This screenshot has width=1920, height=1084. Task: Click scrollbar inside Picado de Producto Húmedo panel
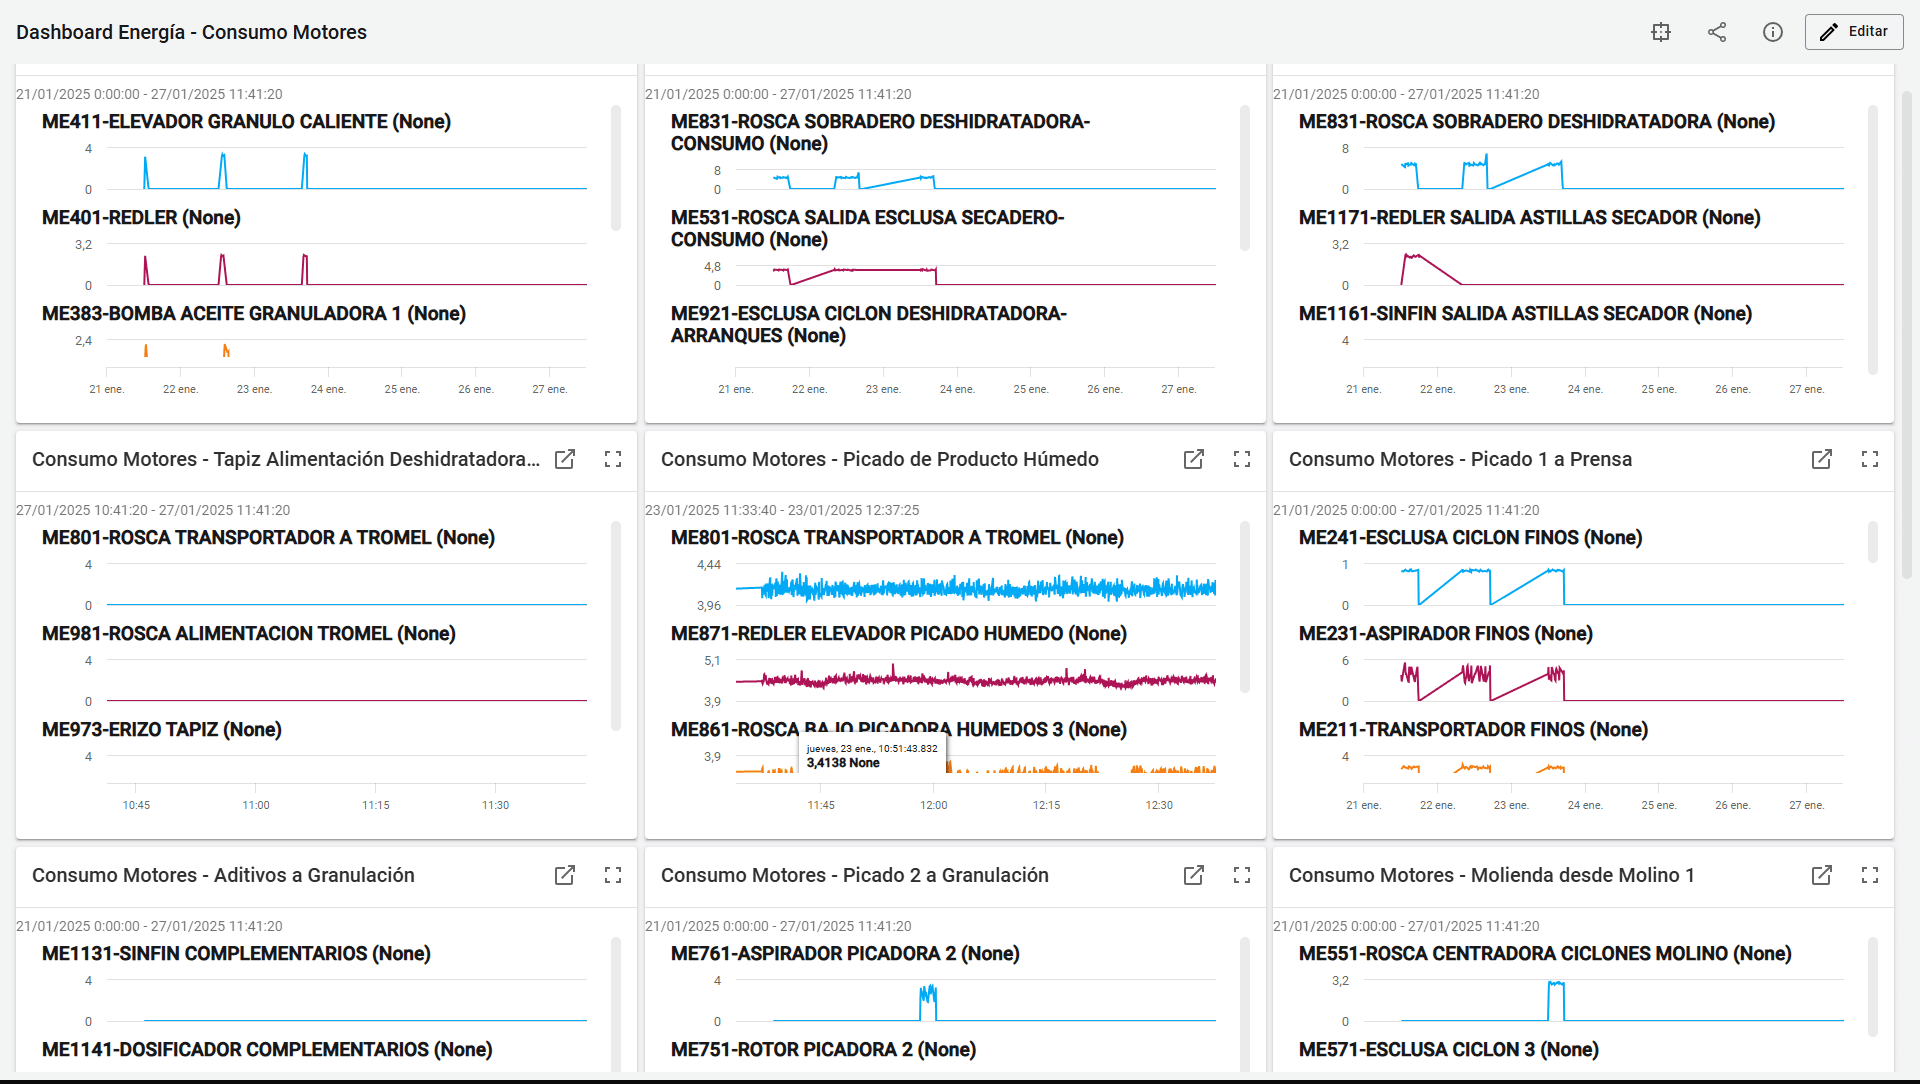coord(1245,607)
